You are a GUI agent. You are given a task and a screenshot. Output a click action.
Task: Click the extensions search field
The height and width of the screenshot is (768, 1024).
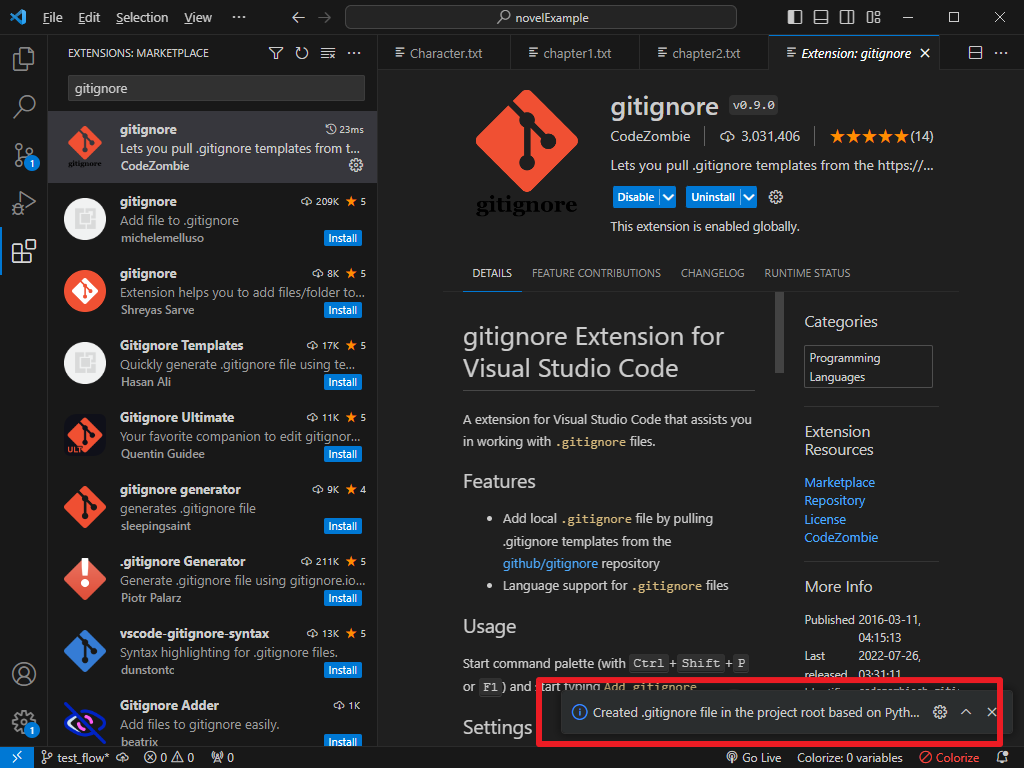pos(216,88)
